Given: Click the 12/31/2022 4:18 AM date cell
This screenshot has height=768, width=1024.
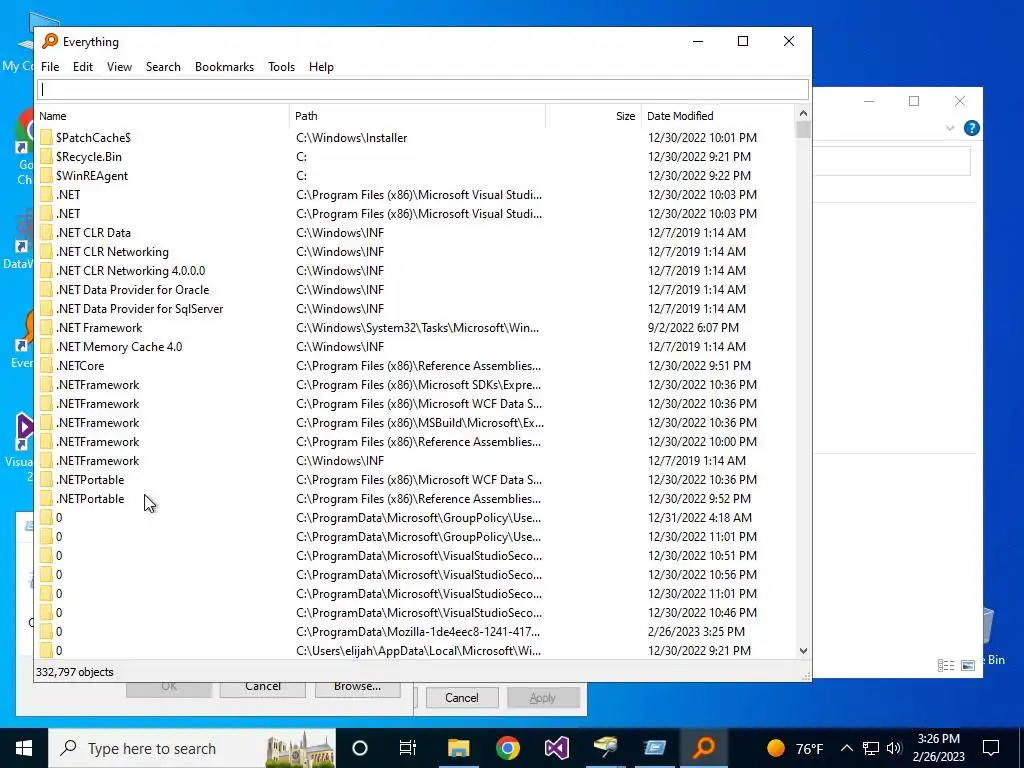Looking at the screenshot, I should (699, 518).
